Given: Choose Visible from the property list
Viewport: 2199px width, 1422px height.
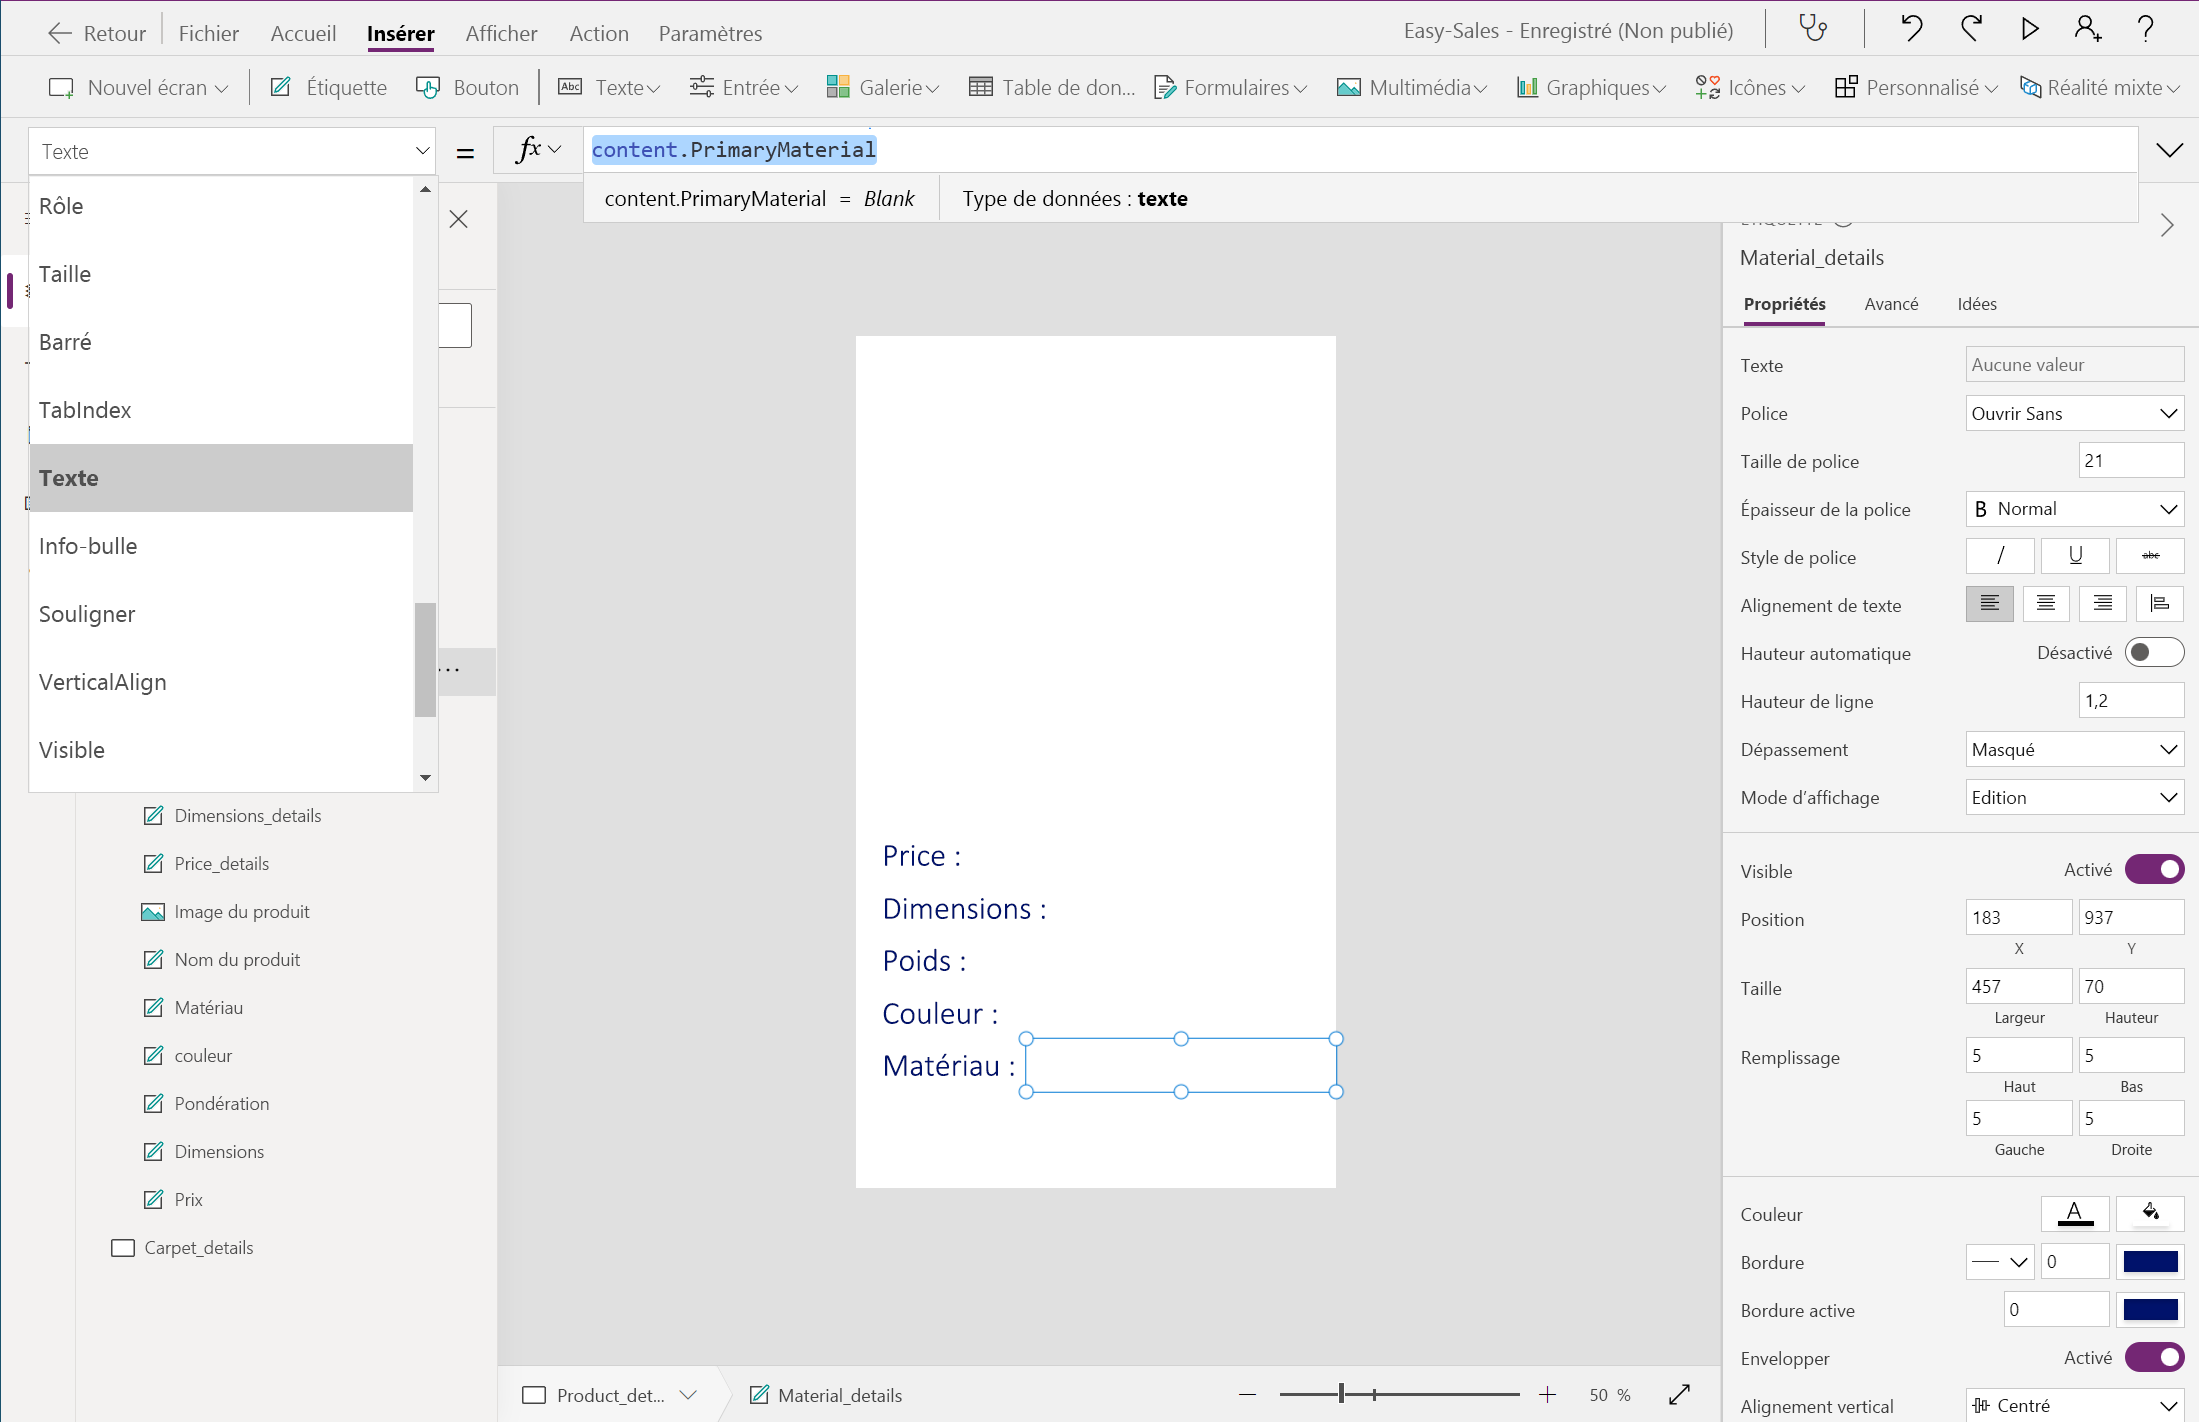Looking at the screenshot, I should pyautogui.click(x=221, y=750).
